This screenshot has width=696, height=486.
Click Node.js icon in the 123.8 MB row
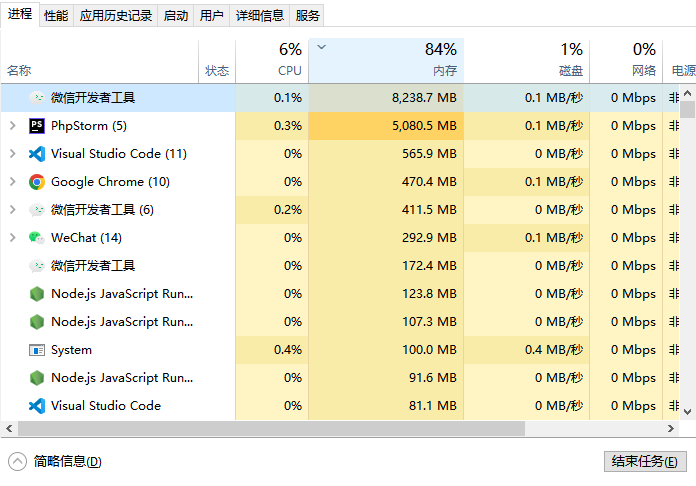[x=37, y=294]
